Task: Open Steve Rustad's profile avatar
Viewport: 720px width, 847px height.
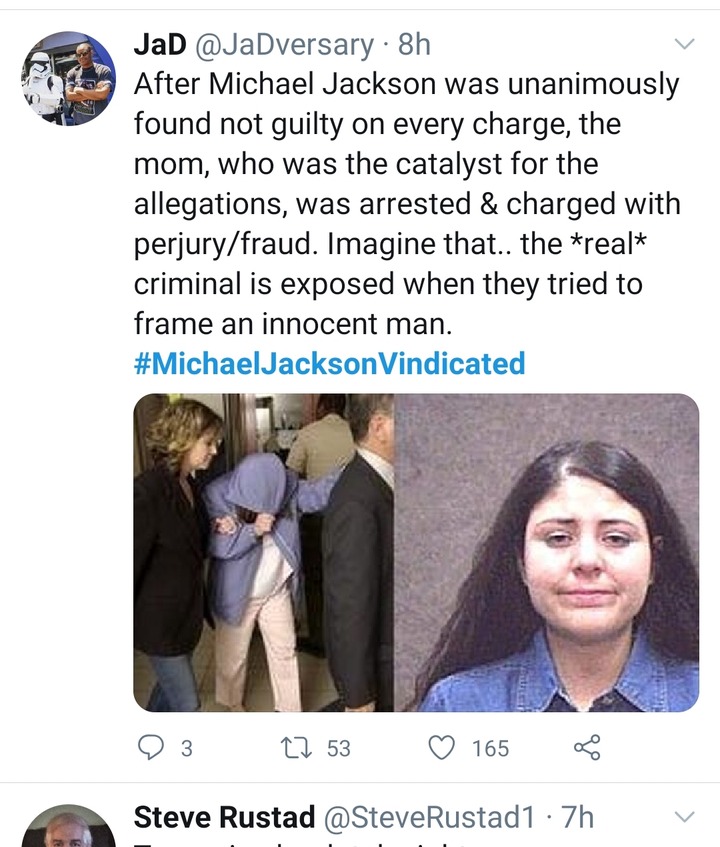Action: tap(69, 826)
